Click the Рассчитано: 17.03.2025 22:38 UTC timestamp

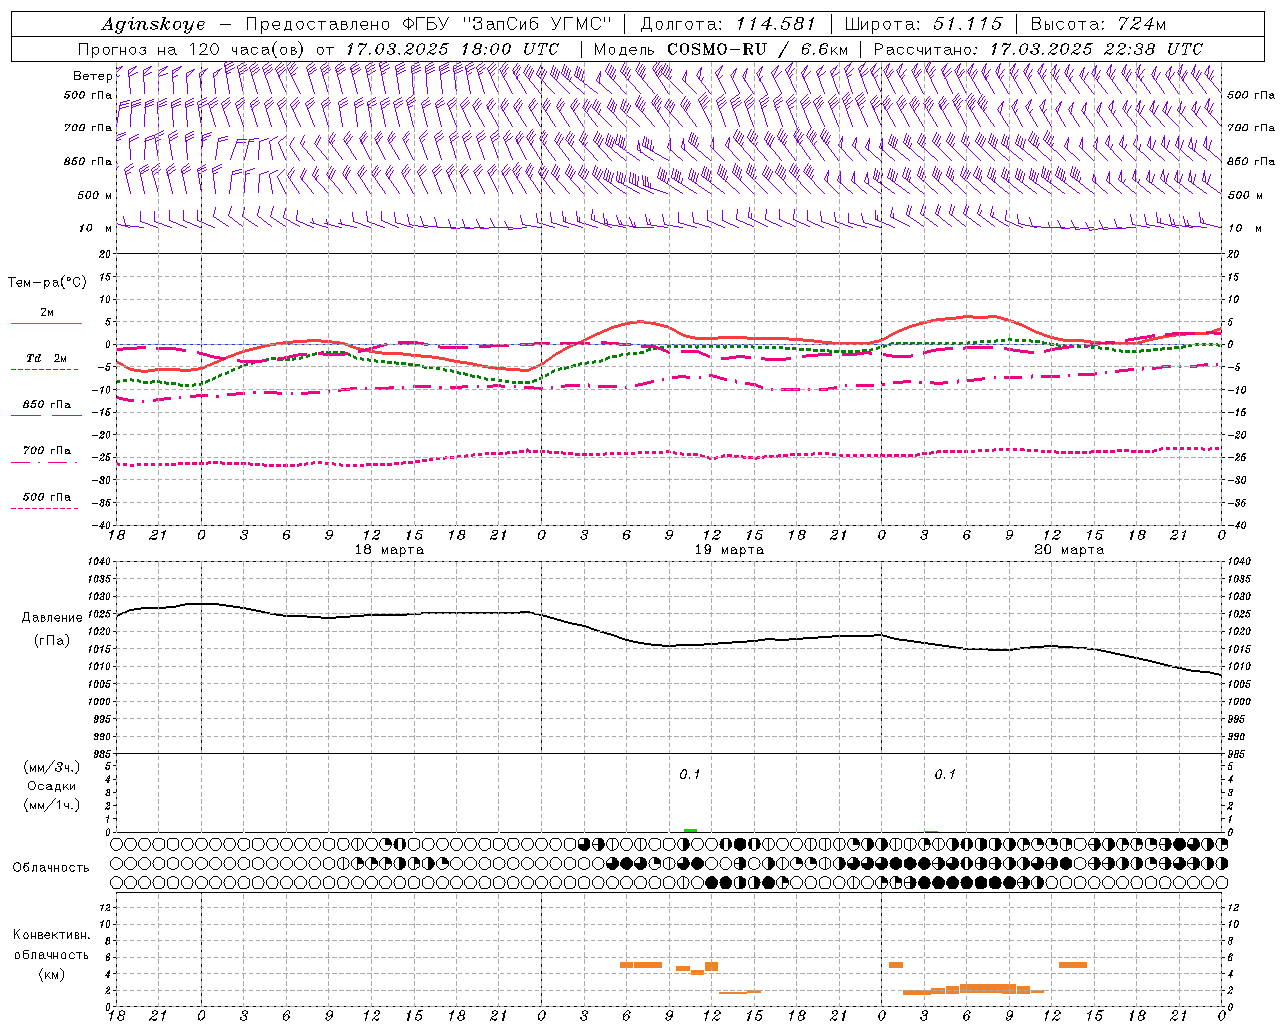(1038, 49)
